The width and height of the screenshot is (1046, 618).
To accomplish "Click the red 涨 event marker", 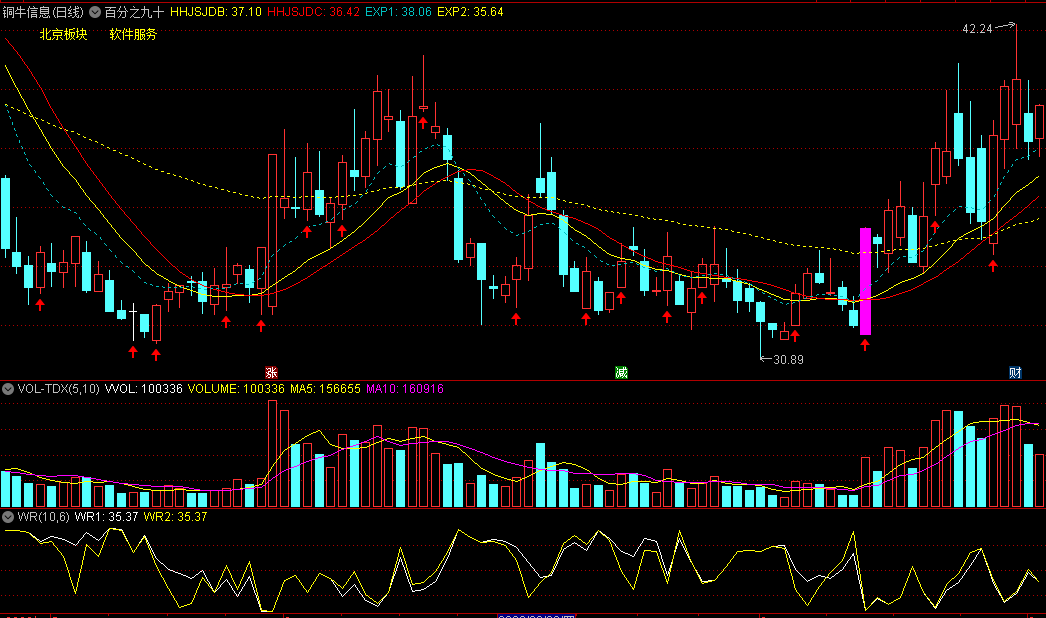I will click(271, 372).
